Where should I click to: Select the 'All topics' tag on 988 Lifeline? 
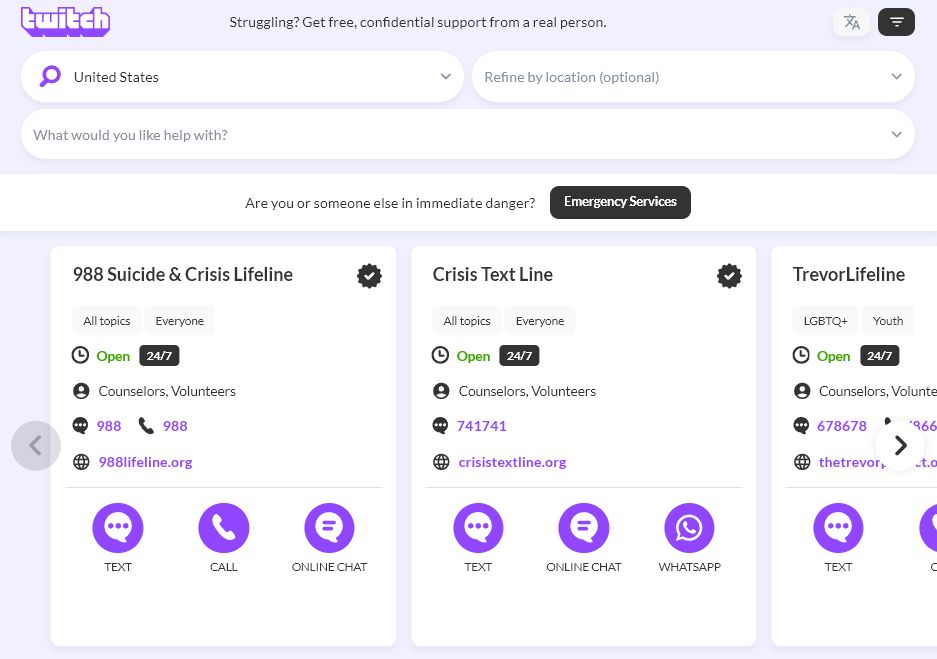pyautogui.click(x=106, y=321)
